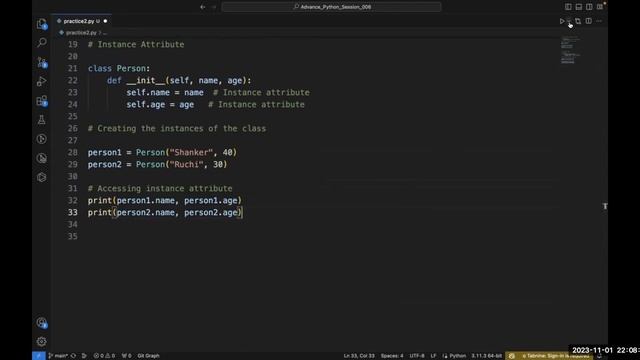640x360 pixels.
Task: Click the open changes icon in editor toolbar
Action: 578,21
